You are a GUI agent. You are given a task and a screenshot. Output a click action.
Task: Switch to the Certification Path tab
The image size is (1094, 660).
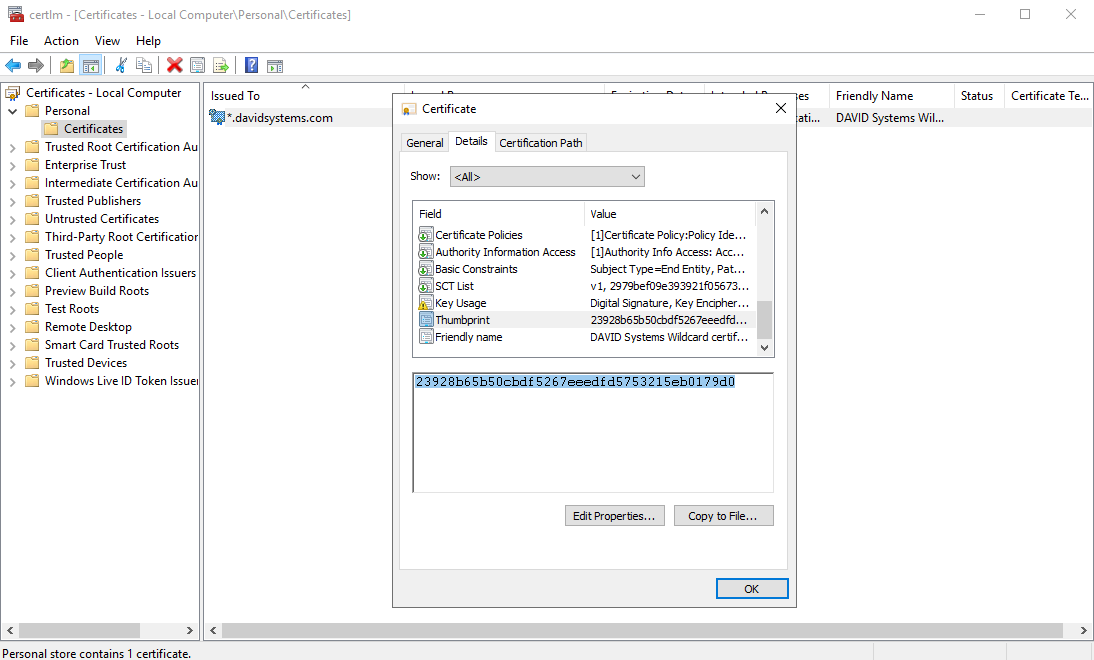tap(540, 143)
